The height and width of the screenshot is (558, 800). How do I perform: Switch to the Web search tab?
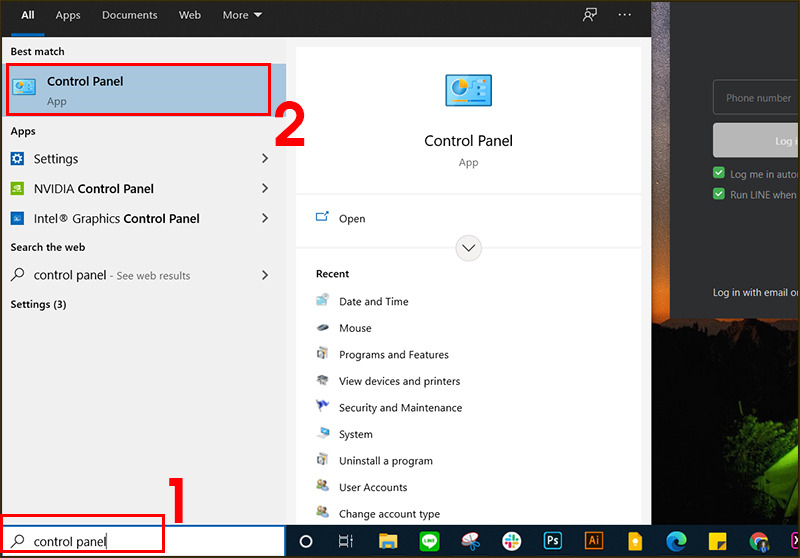click(x=189, y=15)
